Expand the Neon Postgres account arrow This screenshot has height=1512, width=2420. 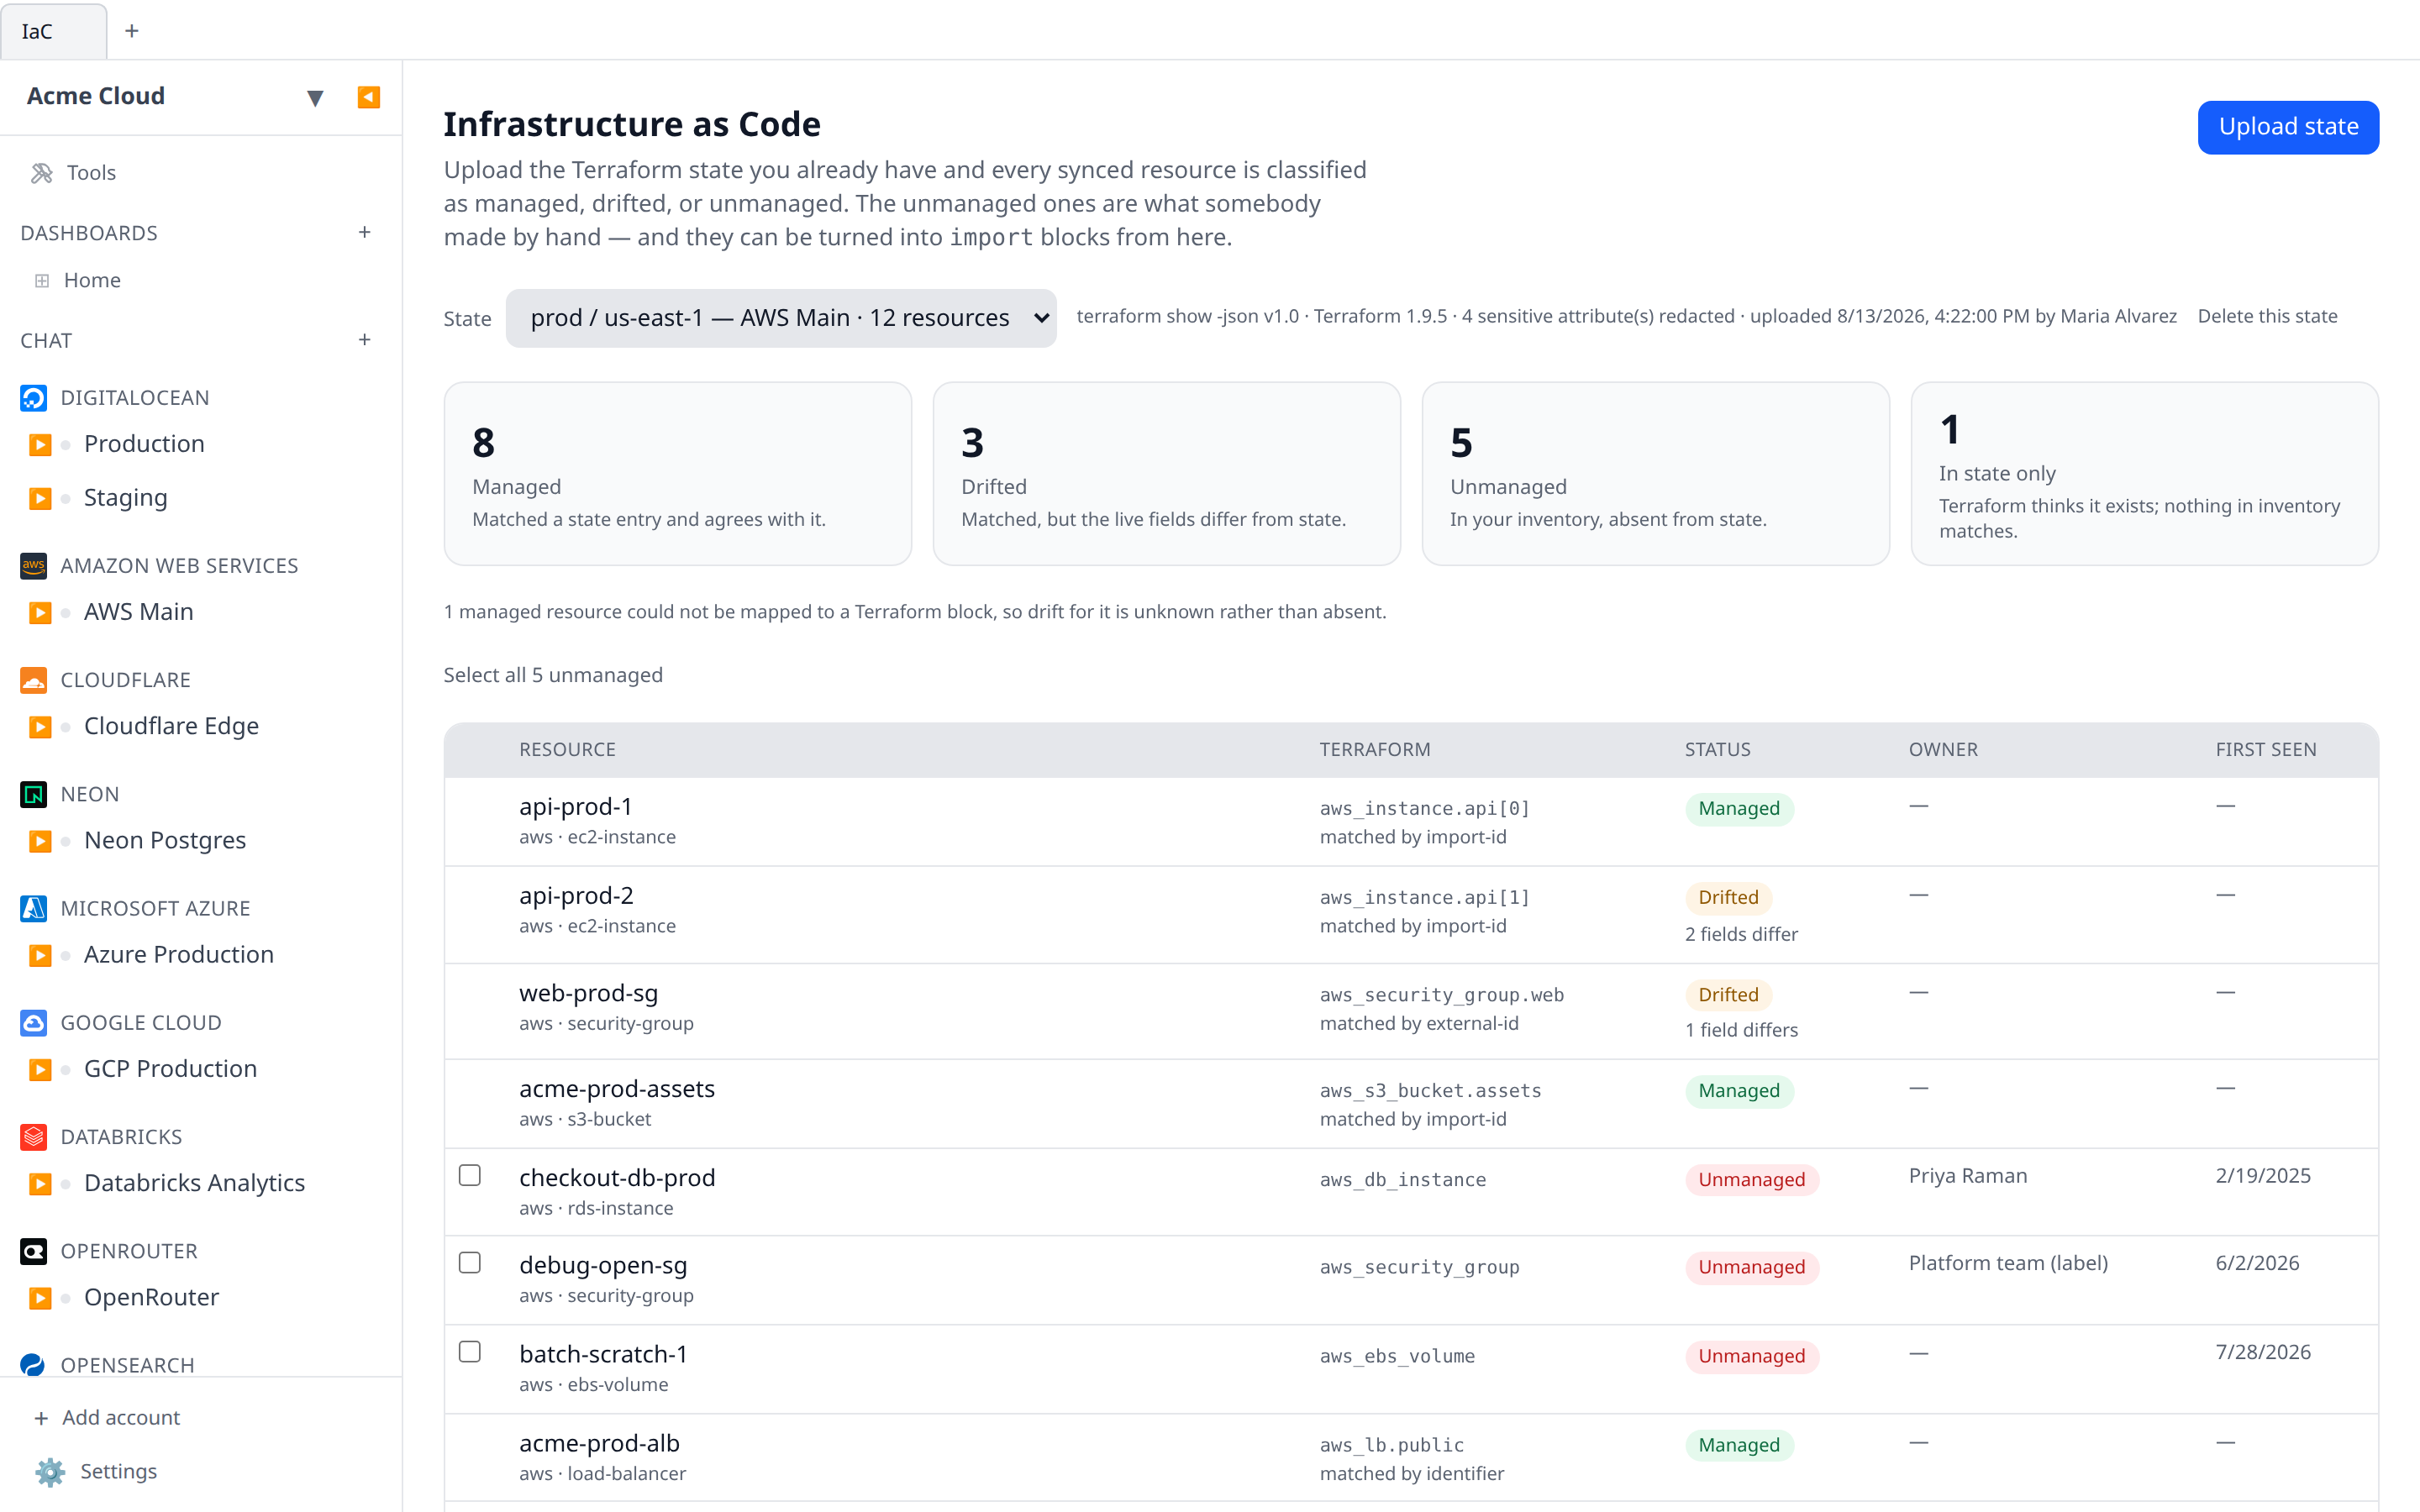[x=40, y=841]
